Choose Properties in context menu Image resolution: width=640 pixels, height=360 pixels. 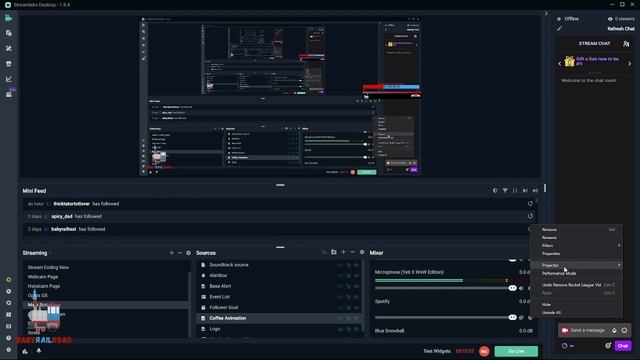(x=576, y=253)
